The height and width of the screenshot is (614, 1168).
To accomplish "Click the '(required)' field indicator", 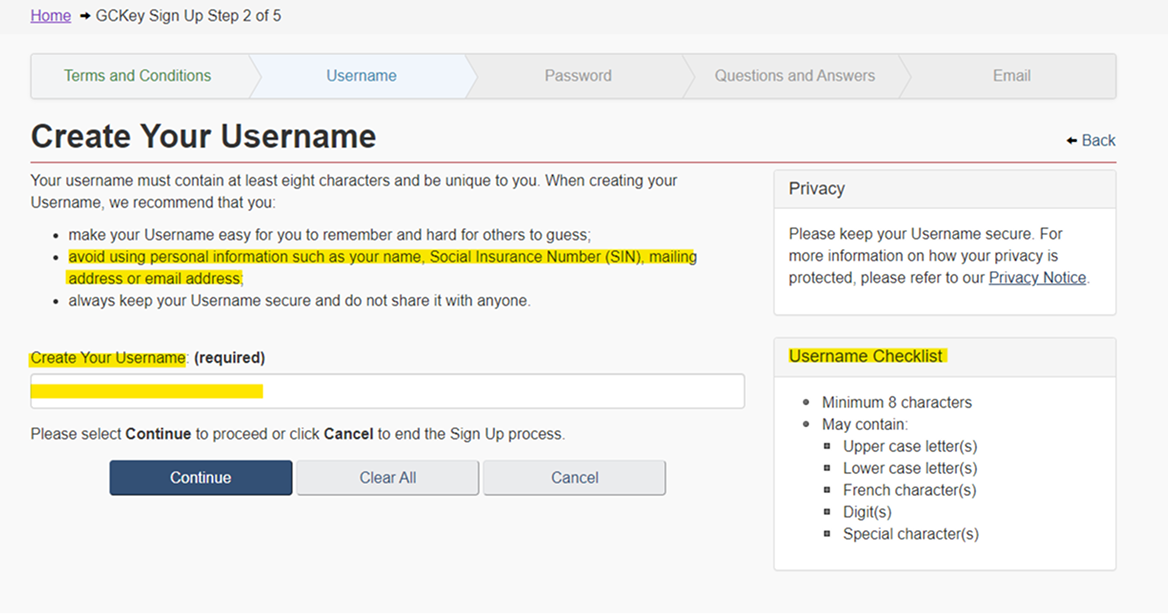I will pos(229,358).
